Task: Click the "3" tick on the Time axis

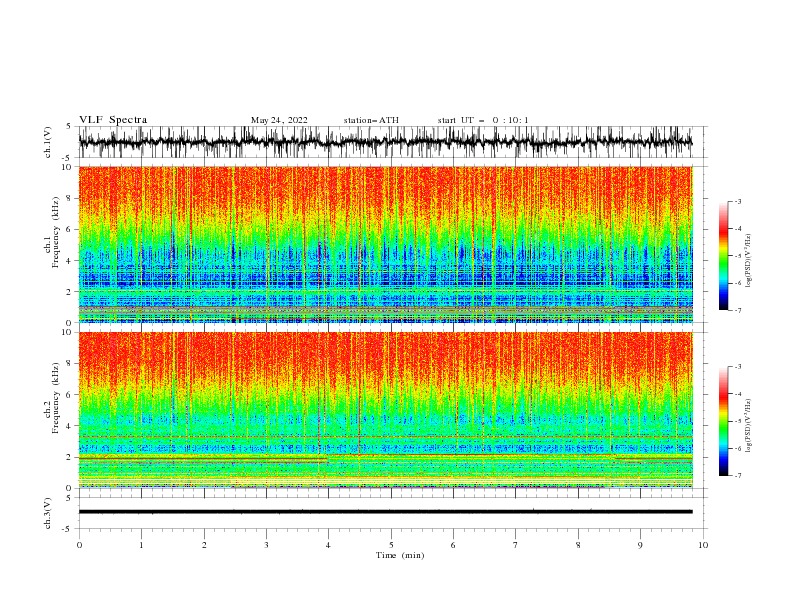Action: coord(266,545)
